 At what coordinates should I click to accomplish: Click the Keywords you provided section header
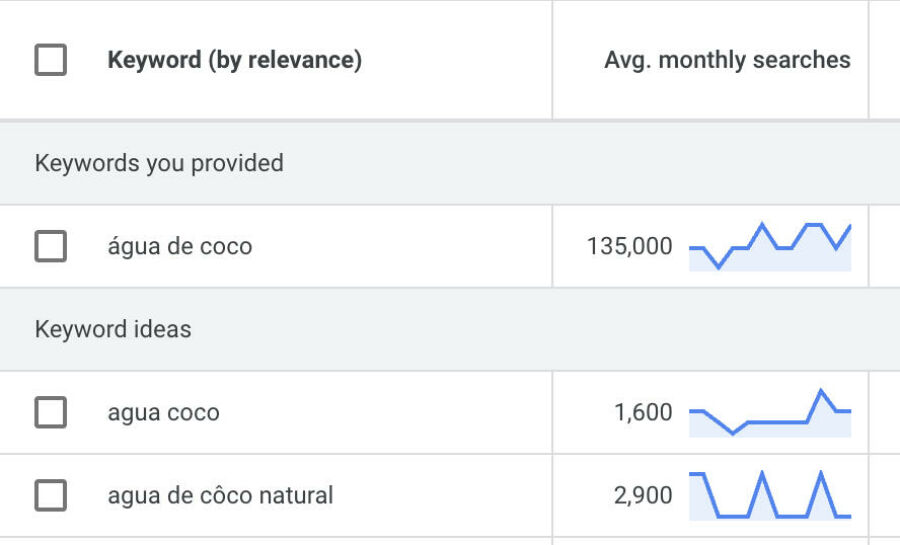[x=159, y=163]
